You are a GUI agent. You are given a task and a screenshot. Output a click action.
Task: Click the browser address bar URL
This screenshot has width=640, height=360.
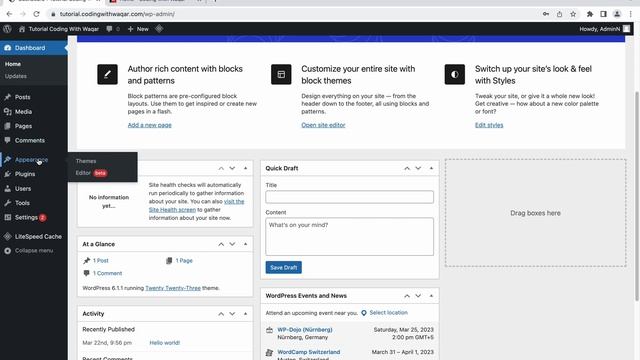pyautogui.click(x=117, y=14)
